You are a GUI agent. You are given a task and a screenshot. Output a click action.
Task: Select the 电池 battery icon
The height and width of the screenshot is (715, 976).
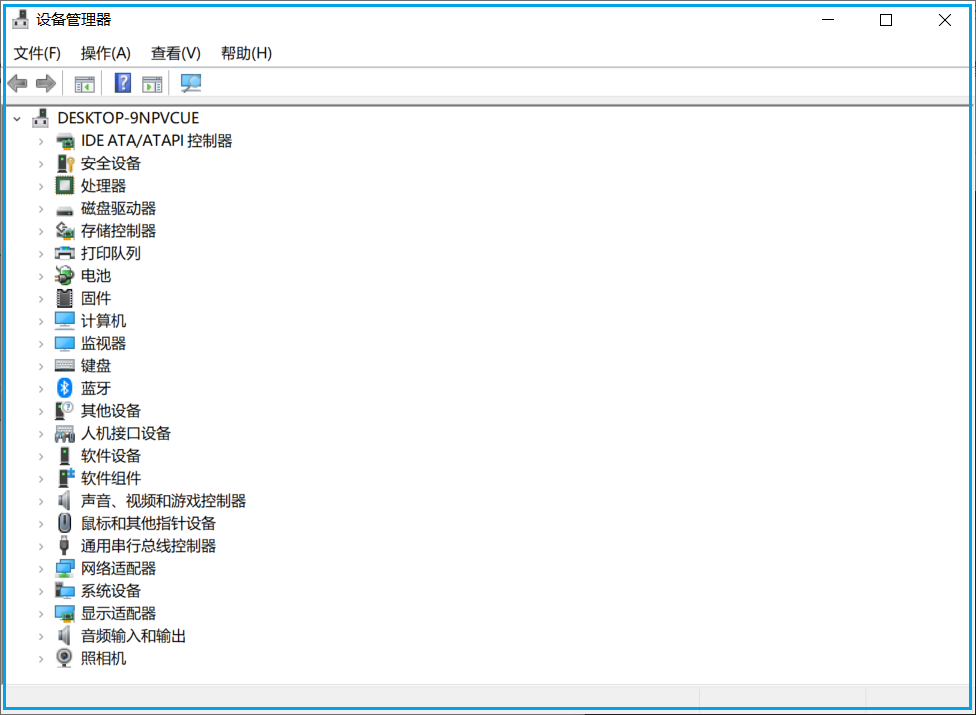point(63,275)
